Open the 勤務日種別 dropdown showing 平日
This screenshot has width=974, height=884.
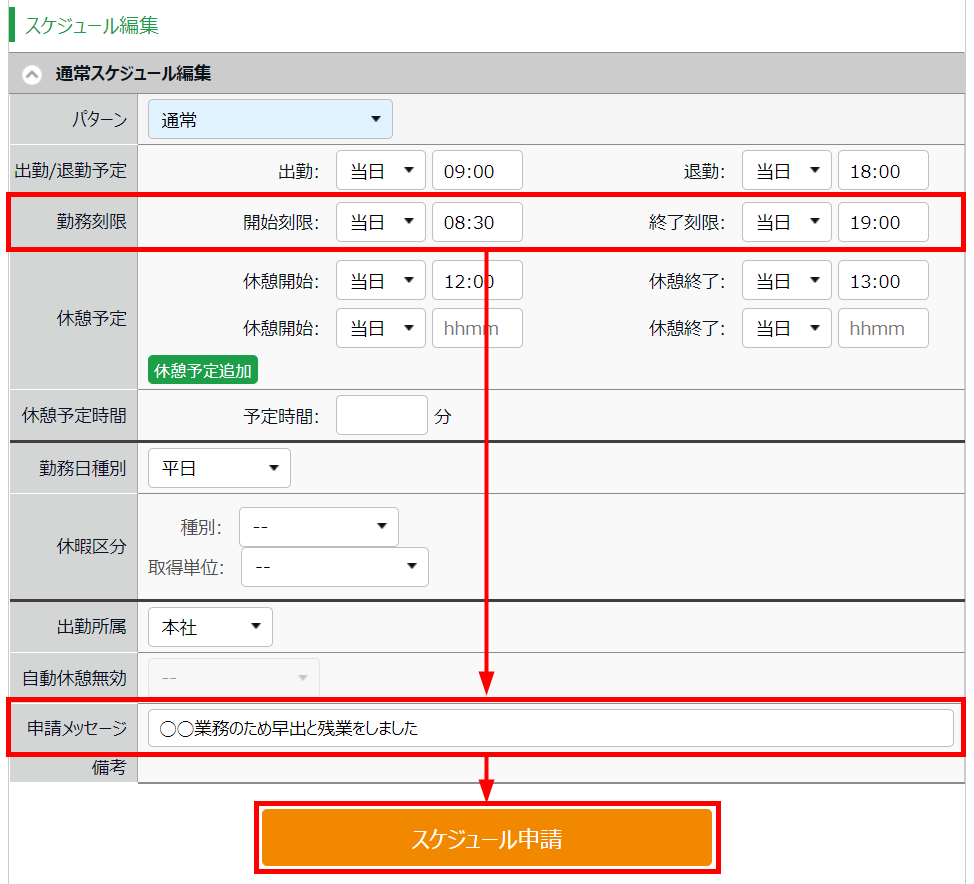pyautogui.click(x=219, y=468)
